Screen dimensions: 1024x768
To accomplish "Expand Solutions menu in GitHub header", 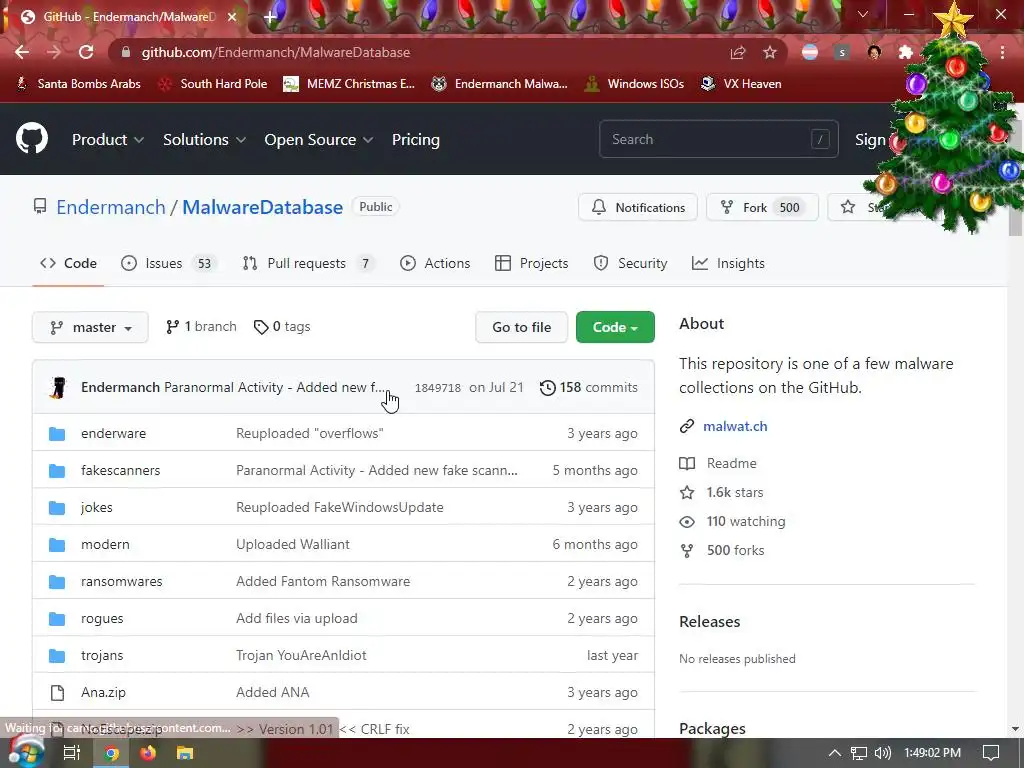I will pos(204,140).
